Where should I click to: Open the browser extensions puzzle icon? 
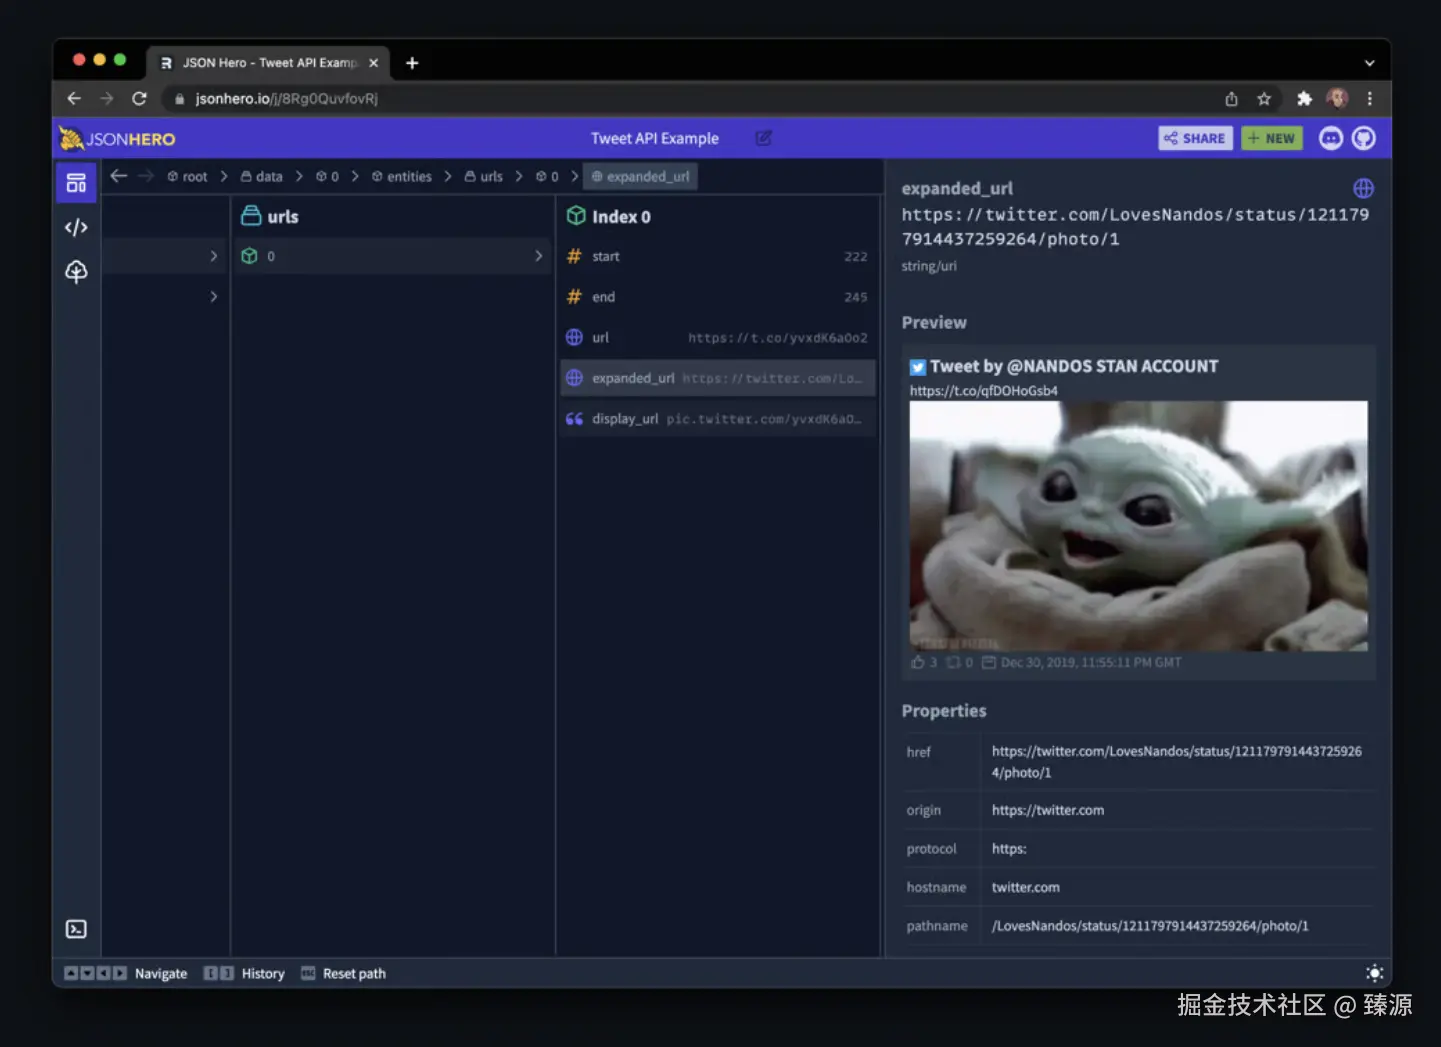(x=1304, y=98)
